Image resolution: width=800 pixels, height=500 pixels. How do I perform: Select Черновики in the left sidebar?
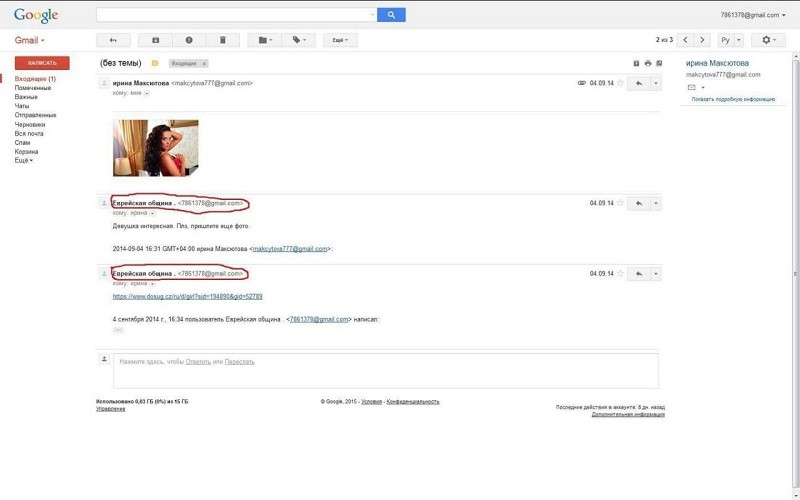click(32, 124)
